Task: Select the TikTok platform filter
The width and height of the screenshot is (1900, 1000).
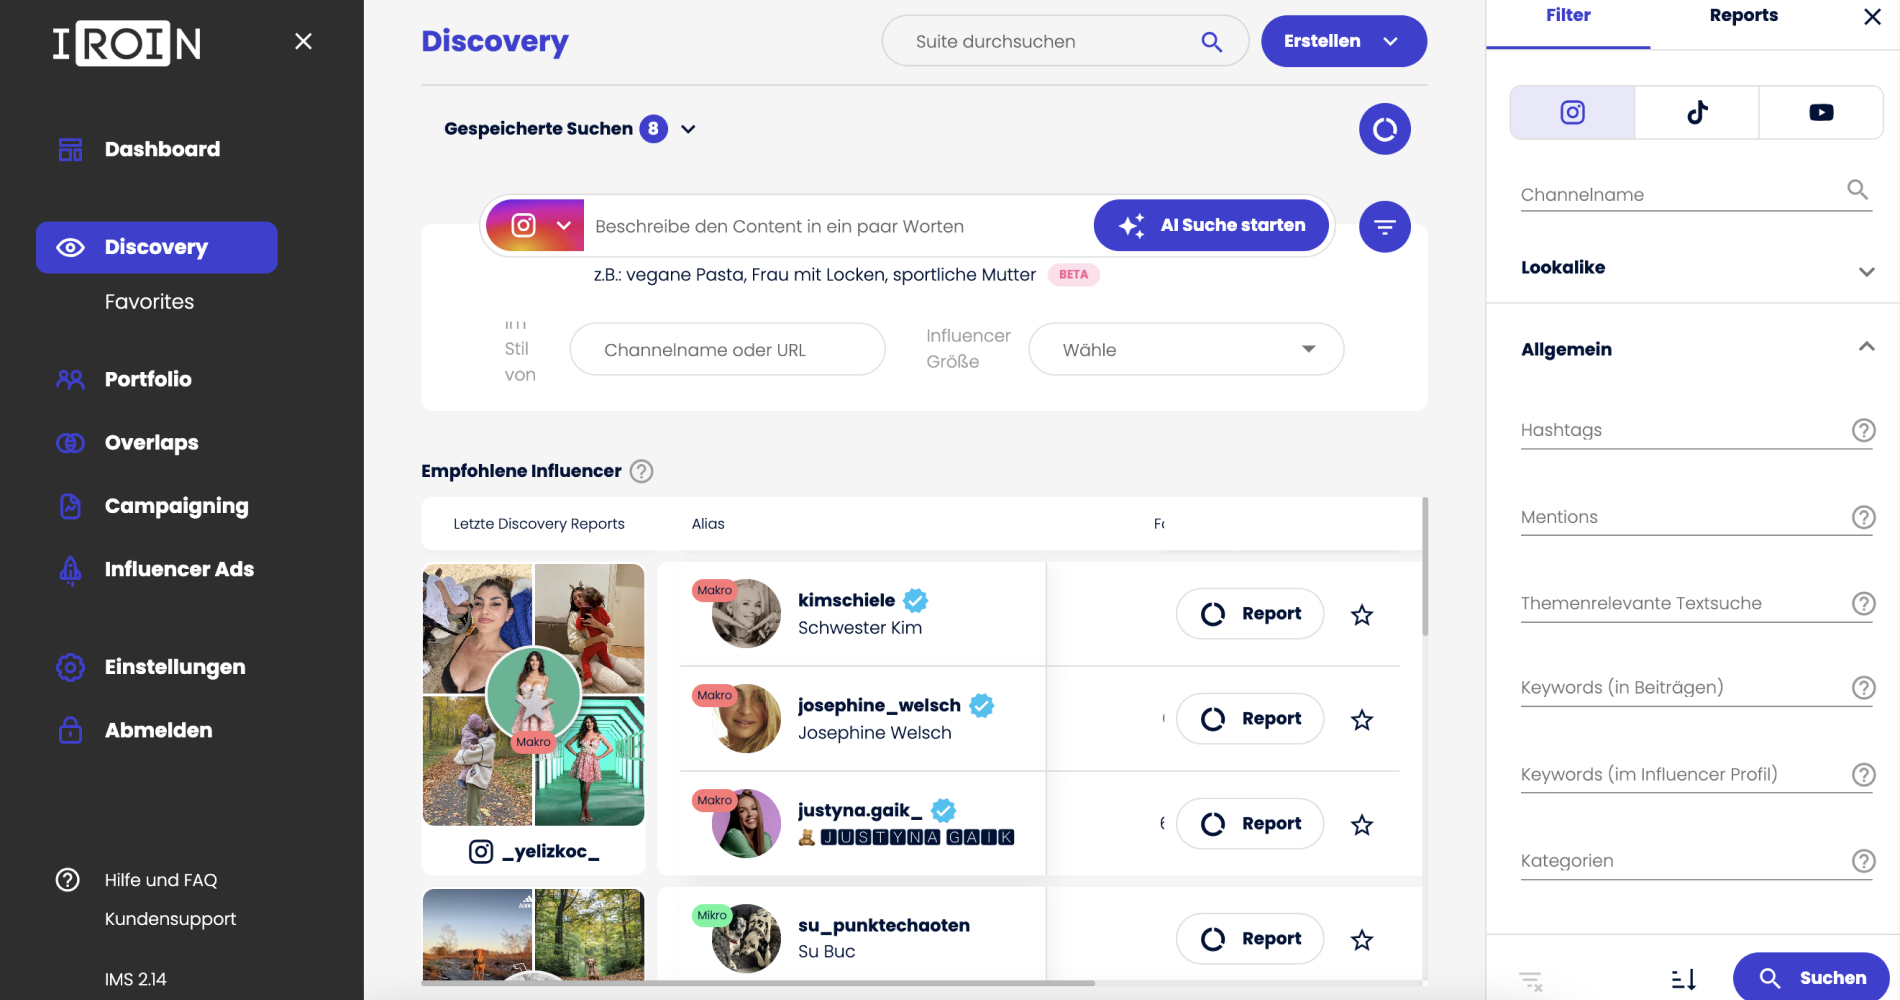Action: [x=1697, y=112]
